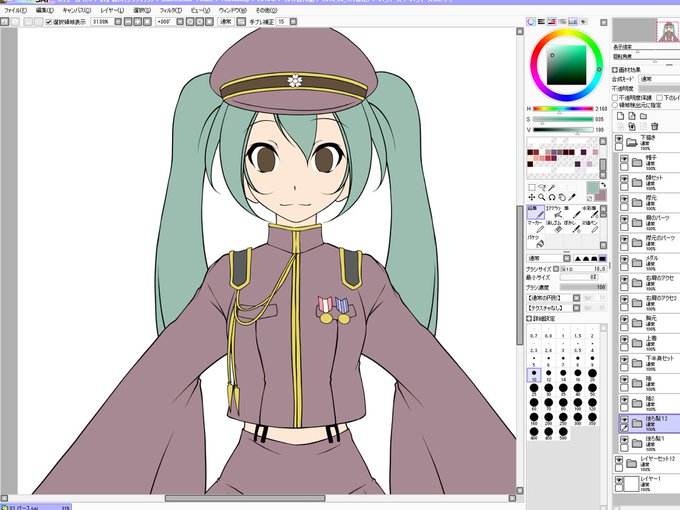Select brush size 12 preset
The width and height of the screenshot is (680, 510).
click(549, 375)
